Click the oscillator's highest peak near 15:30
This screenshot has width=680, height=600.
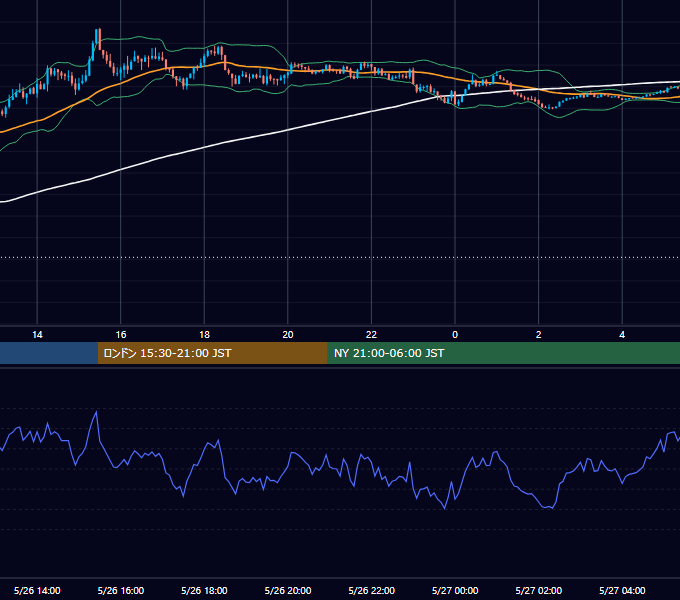click(x=96, y=412)
